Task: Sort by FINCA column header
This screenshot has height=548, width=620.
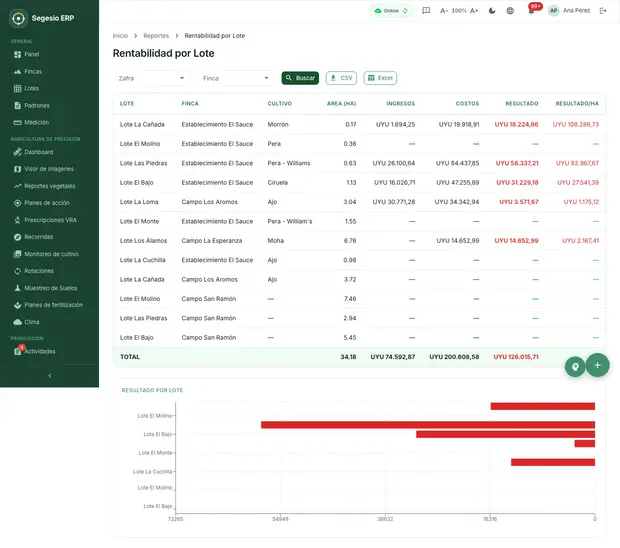Action: click(190, 104)
